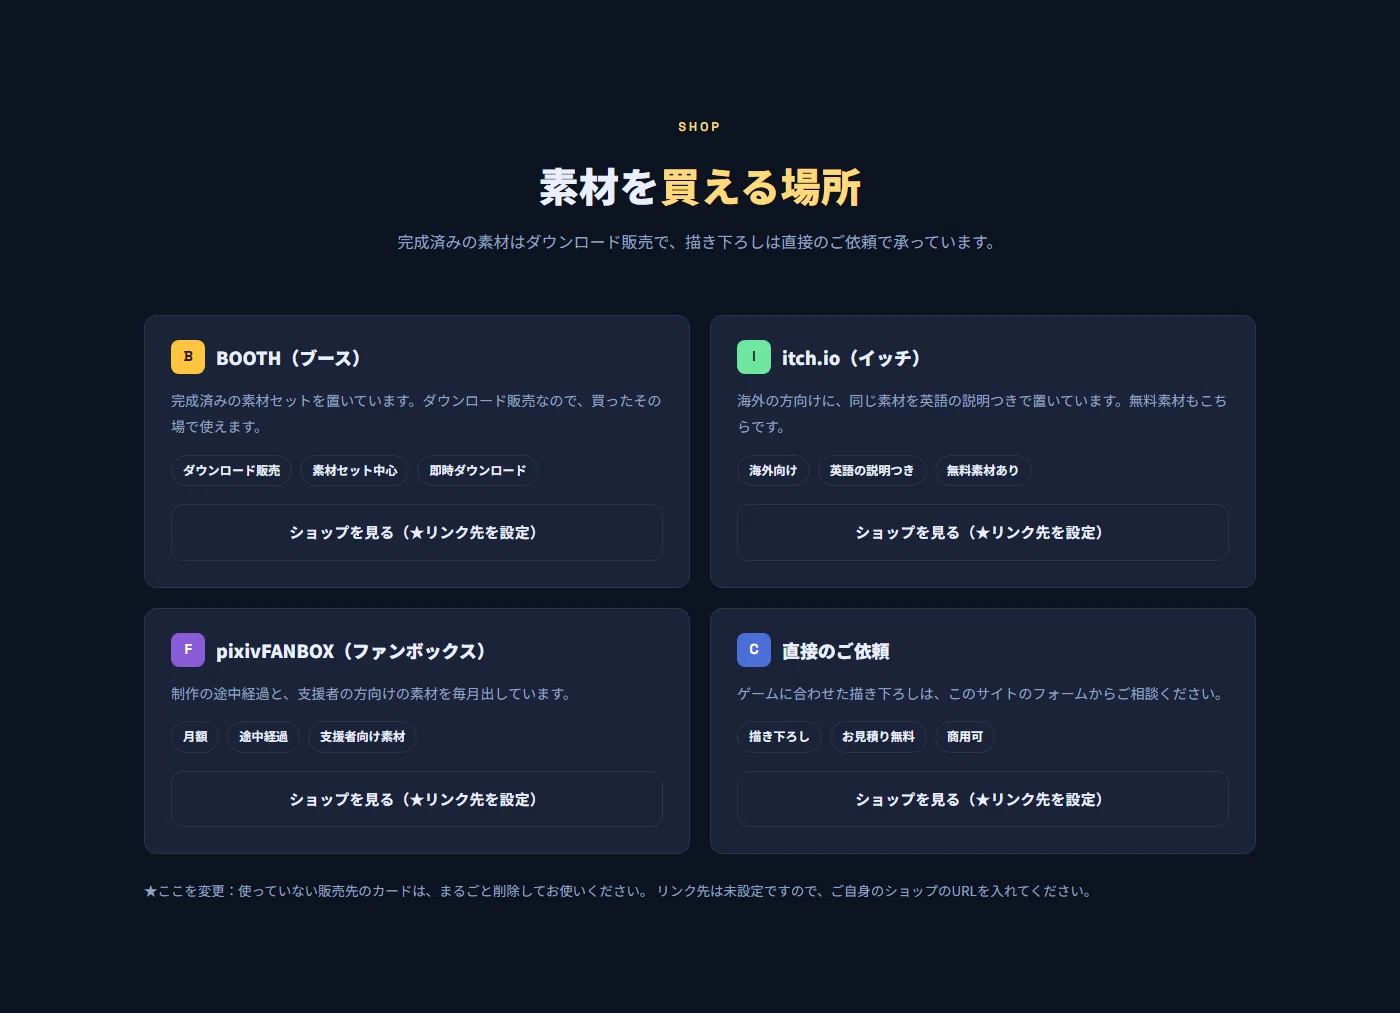Click the 素材セット中心 tag
The height and width of the screenshot is (1013, 1400).
355,471
